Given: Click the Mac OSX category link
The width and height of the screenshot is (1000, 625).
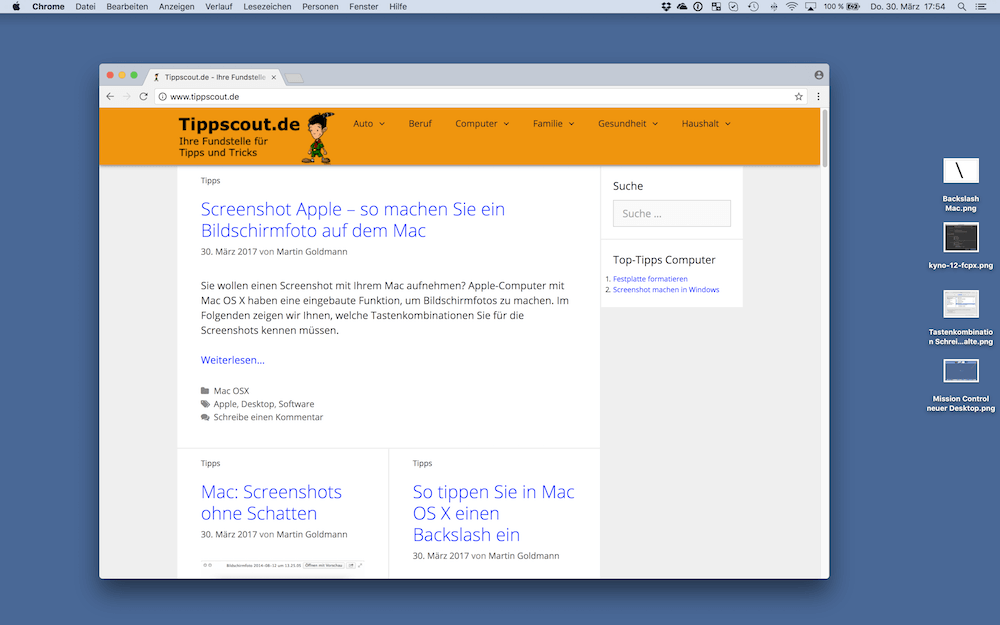Looking at the screenshot, I should pyautogui.click(x=231, y=391).
